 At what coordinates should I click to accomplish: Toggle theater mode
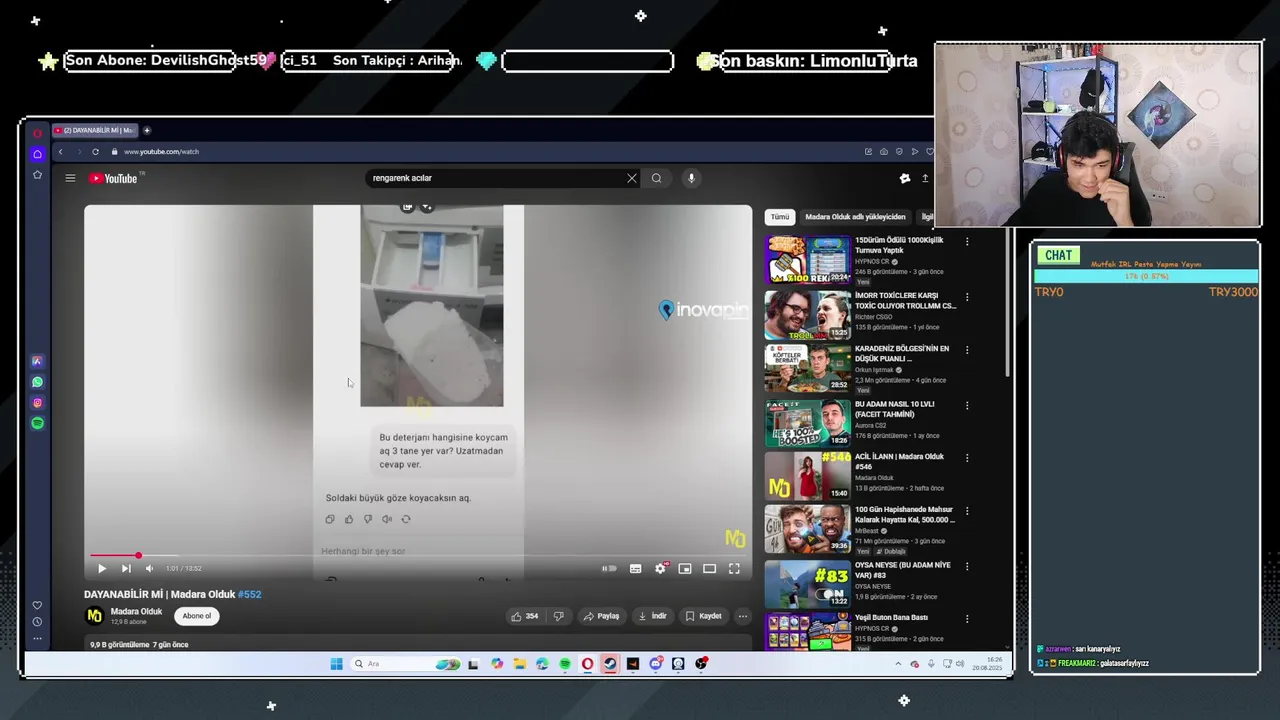pos(709,568)
